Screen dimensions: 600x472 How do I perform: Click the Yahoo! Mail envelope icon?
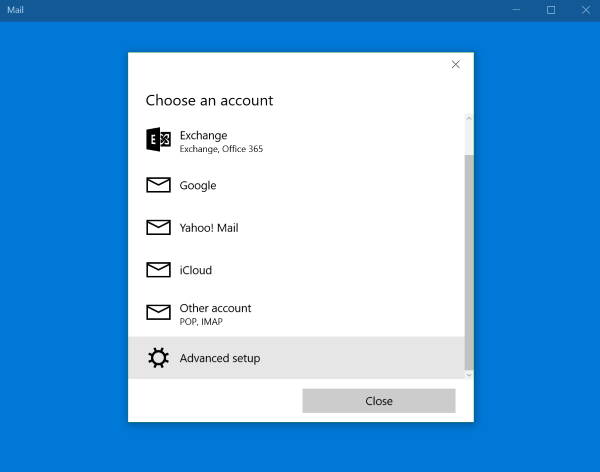tap(158, 227)
